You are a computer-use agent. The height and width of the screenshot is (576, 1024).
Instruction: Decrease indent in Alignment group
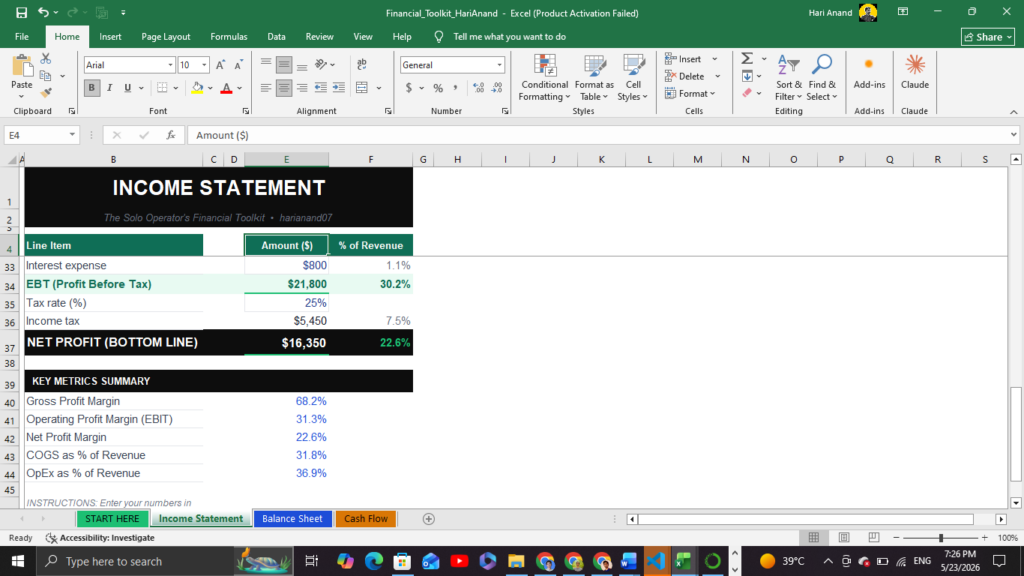click(x=320, y=88)
